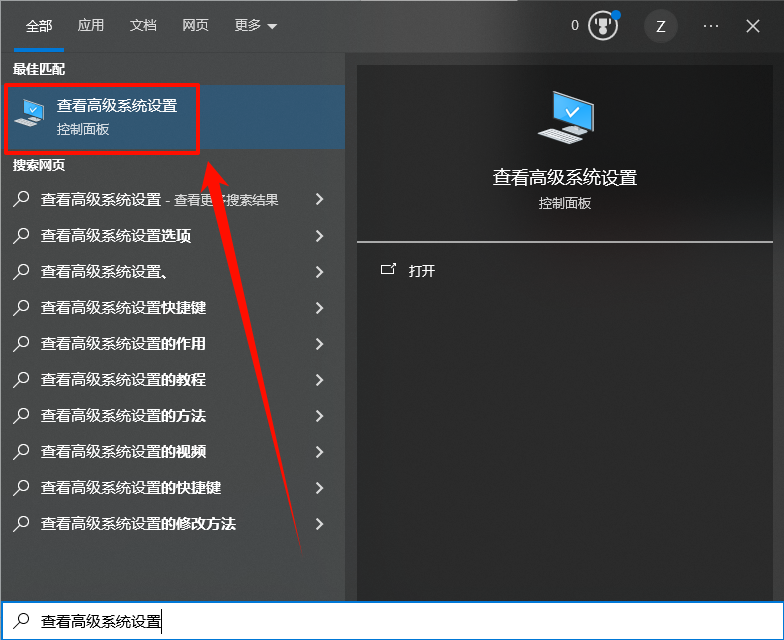Click search icon beside 查看高级系统设置的教程
Screen dimensions: 784x640
point(21,379)
